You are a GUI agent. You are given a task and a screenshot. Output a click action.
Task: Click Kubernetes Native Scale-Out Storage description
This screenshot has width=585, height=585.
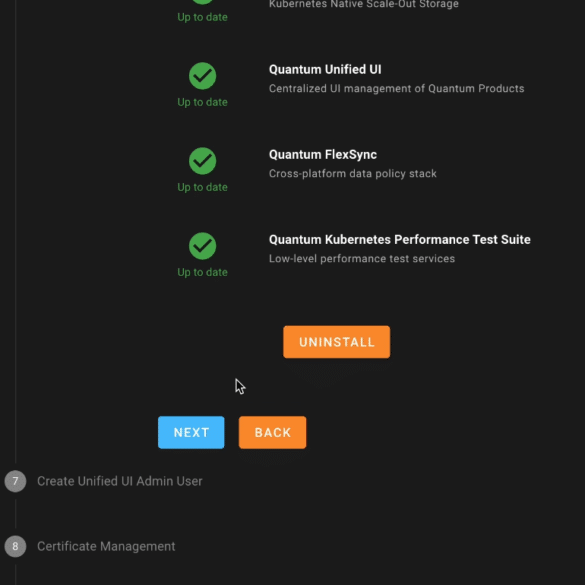pos(364,4)
